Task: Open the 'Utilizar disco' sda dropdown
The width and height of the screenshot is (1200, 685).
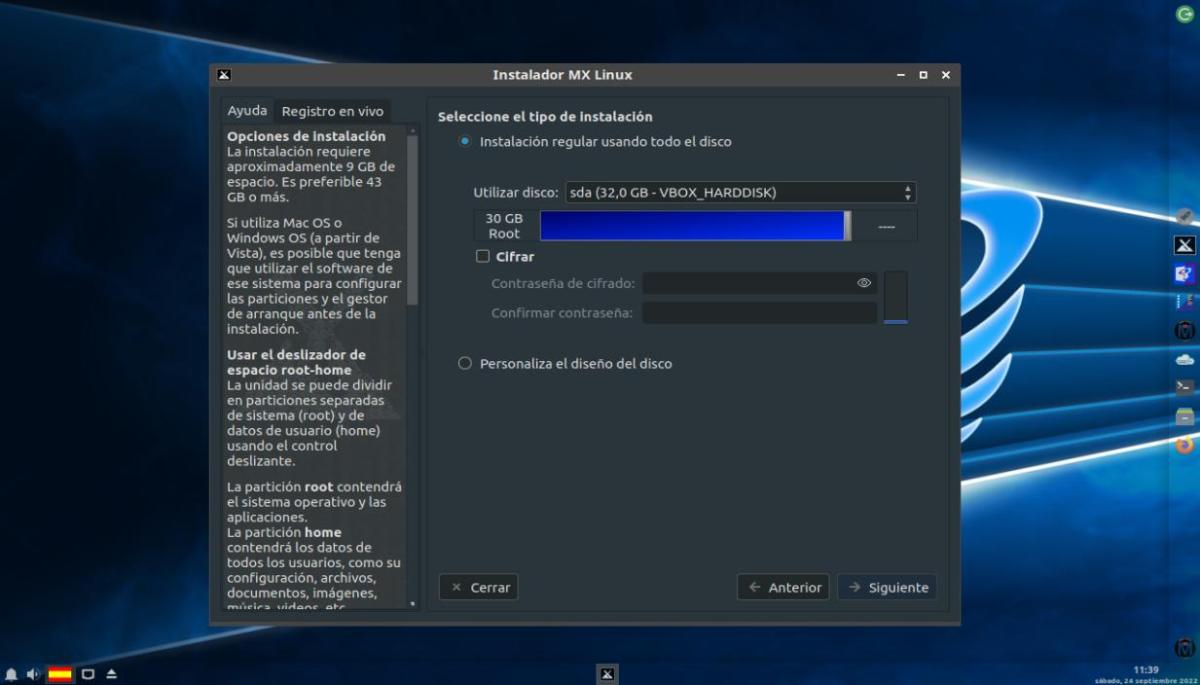Action: 739,193
